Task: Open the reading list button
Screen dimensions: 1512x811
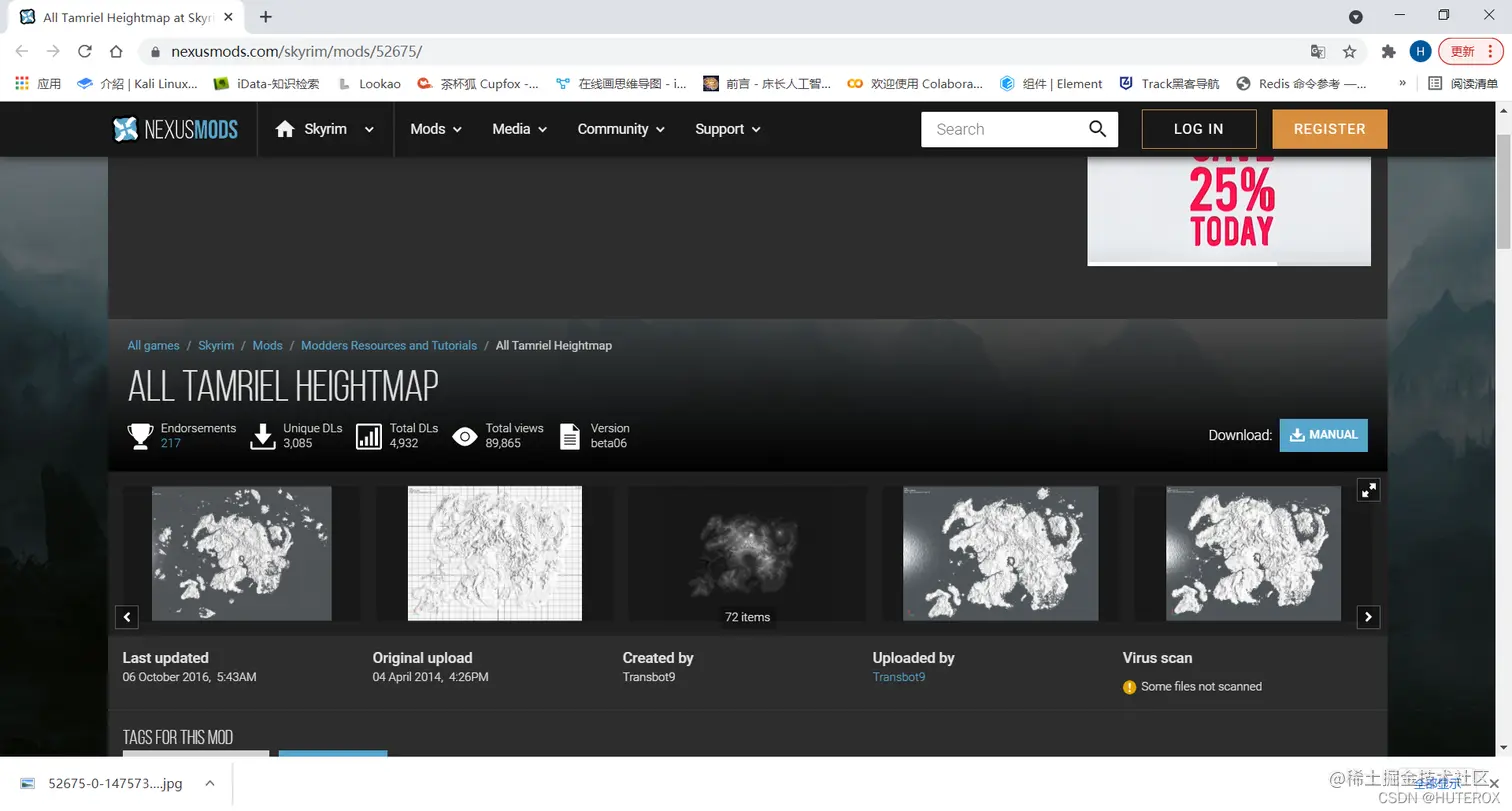Action: pyautogui.click(x=1463, y=84)
